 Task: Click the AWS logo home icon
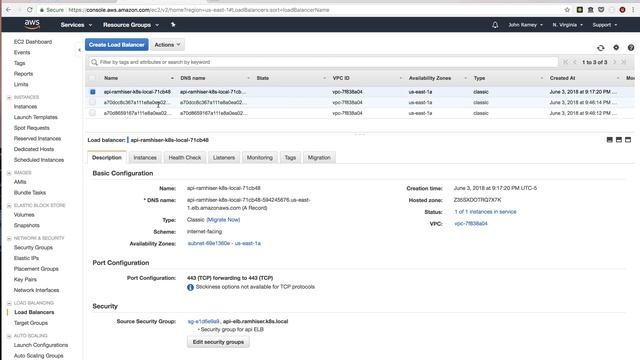pyautogui.click(x=32, y=24)
